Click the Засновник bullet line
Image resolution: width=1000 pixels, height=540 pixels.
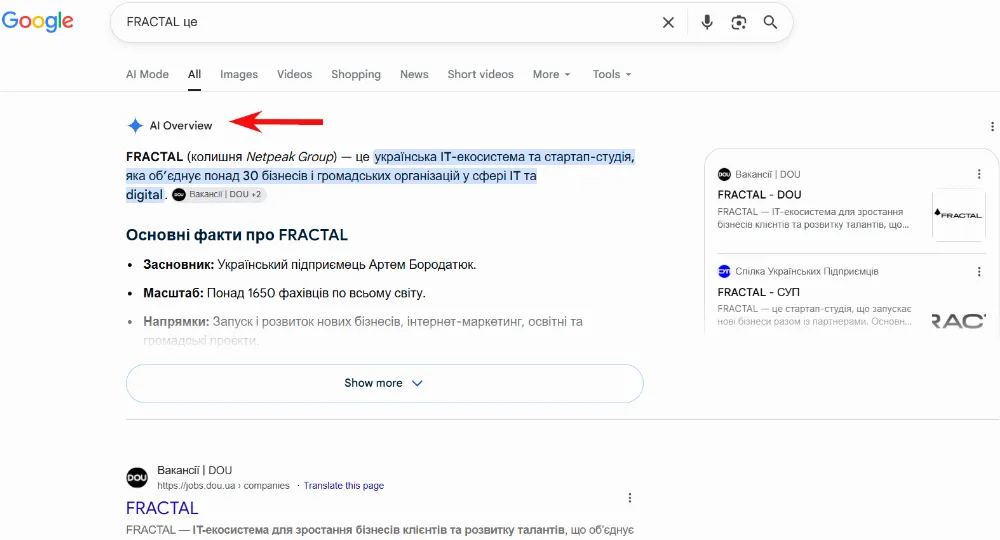tap(309, 265)
